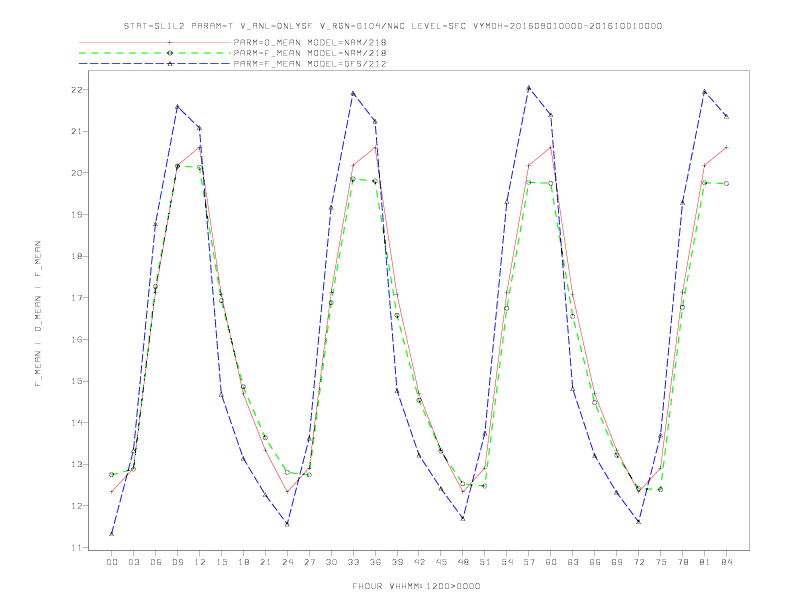The width and height of the screenshot is (792, 612).
Task: Click the red solid legend line sample
Action: click(x=155, y=42)
